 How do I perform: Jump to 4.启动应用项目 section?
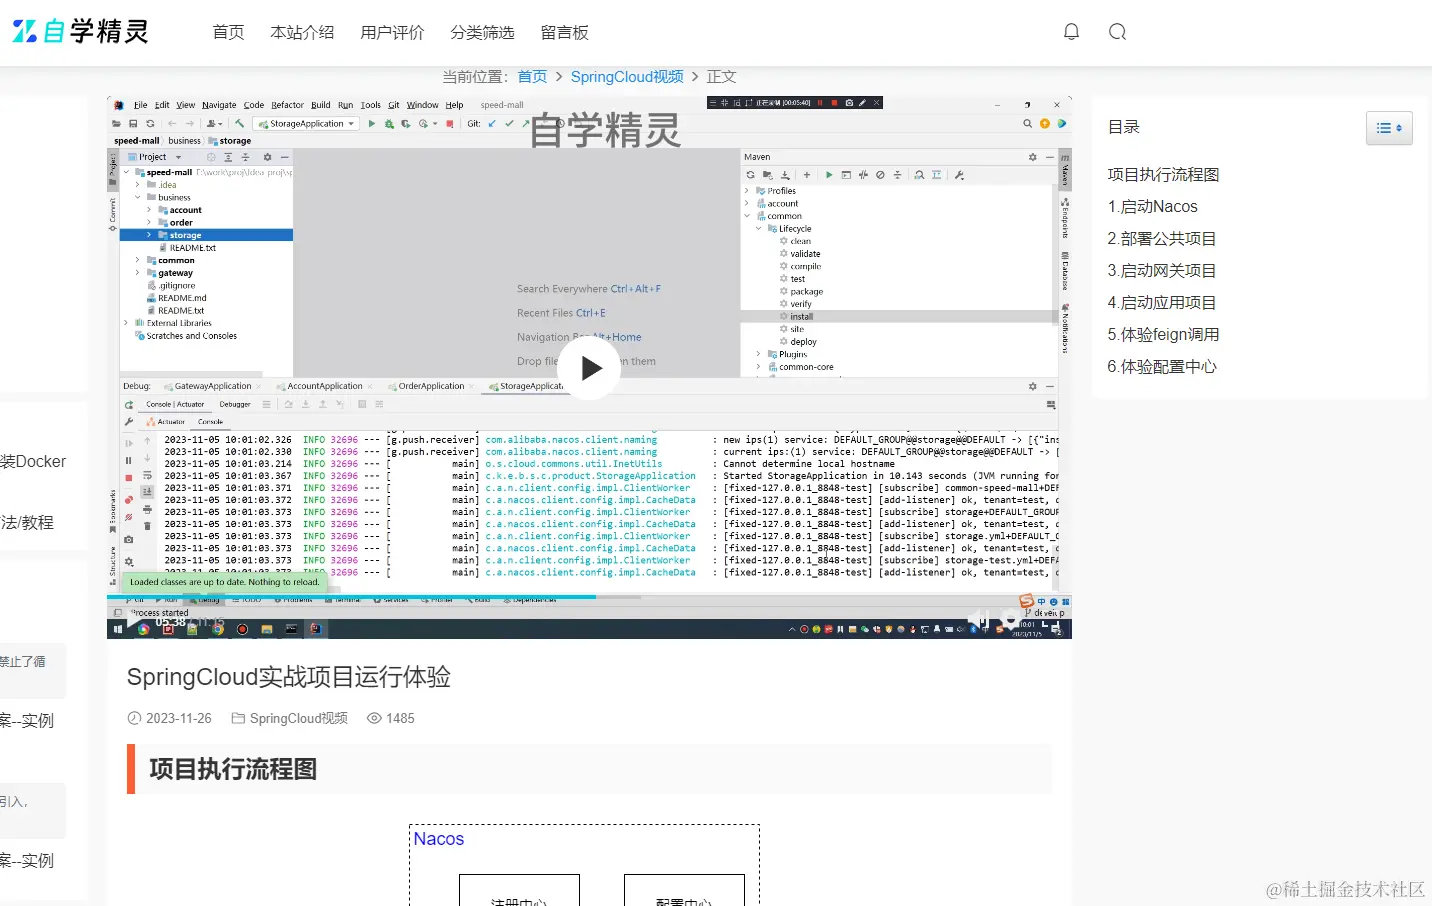(1161, 302)
